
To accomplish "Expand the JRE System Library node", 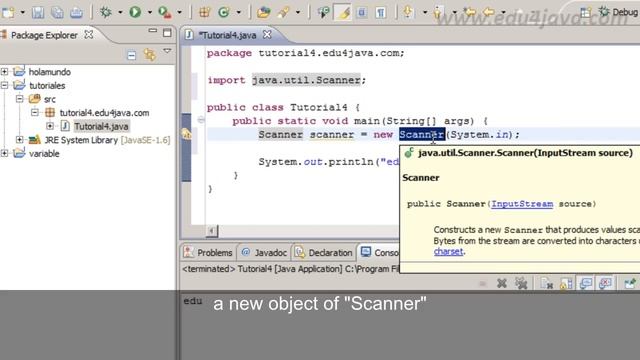I will [20, 140].
